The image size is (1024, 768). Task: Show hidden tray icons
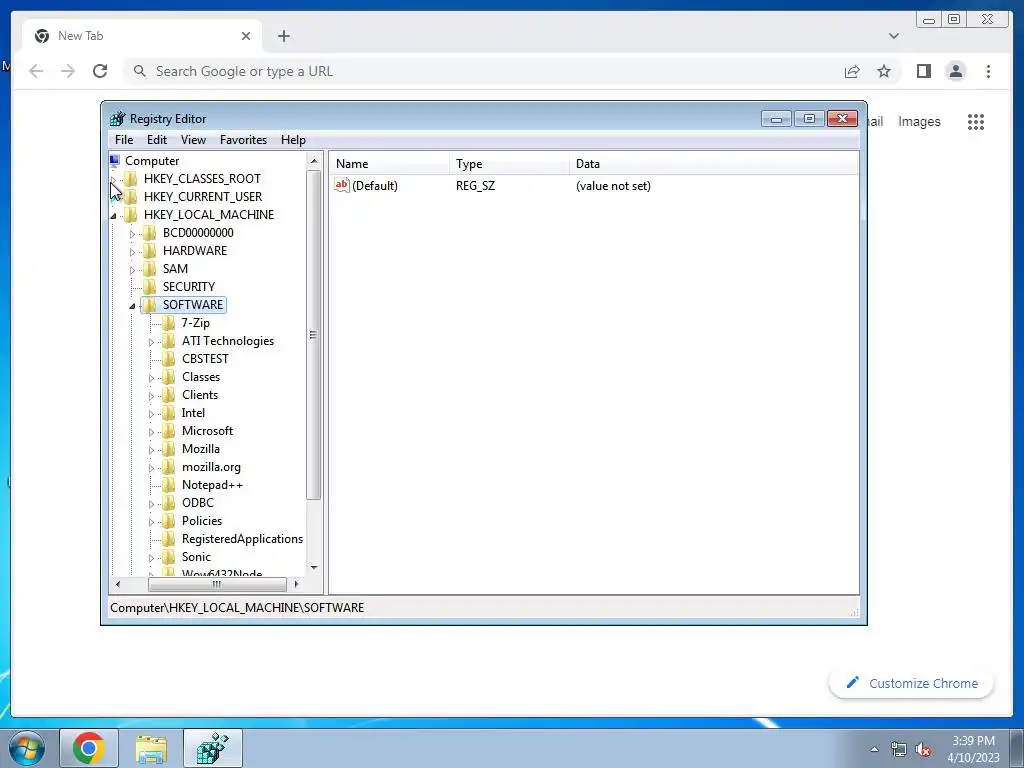[x=874, y=749]
